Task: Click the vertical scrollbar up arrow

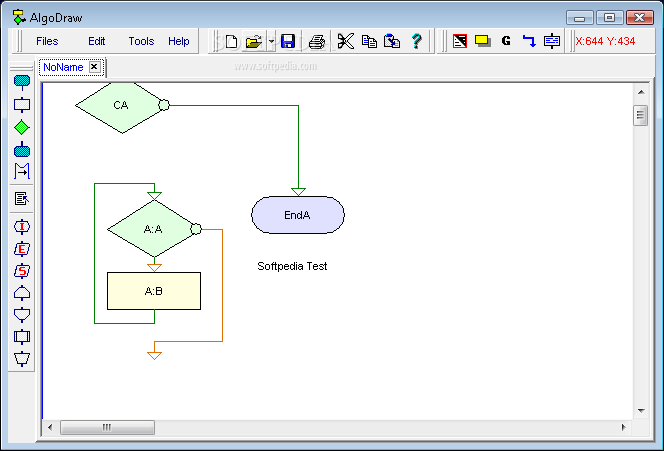Action: tap(641, 92)
